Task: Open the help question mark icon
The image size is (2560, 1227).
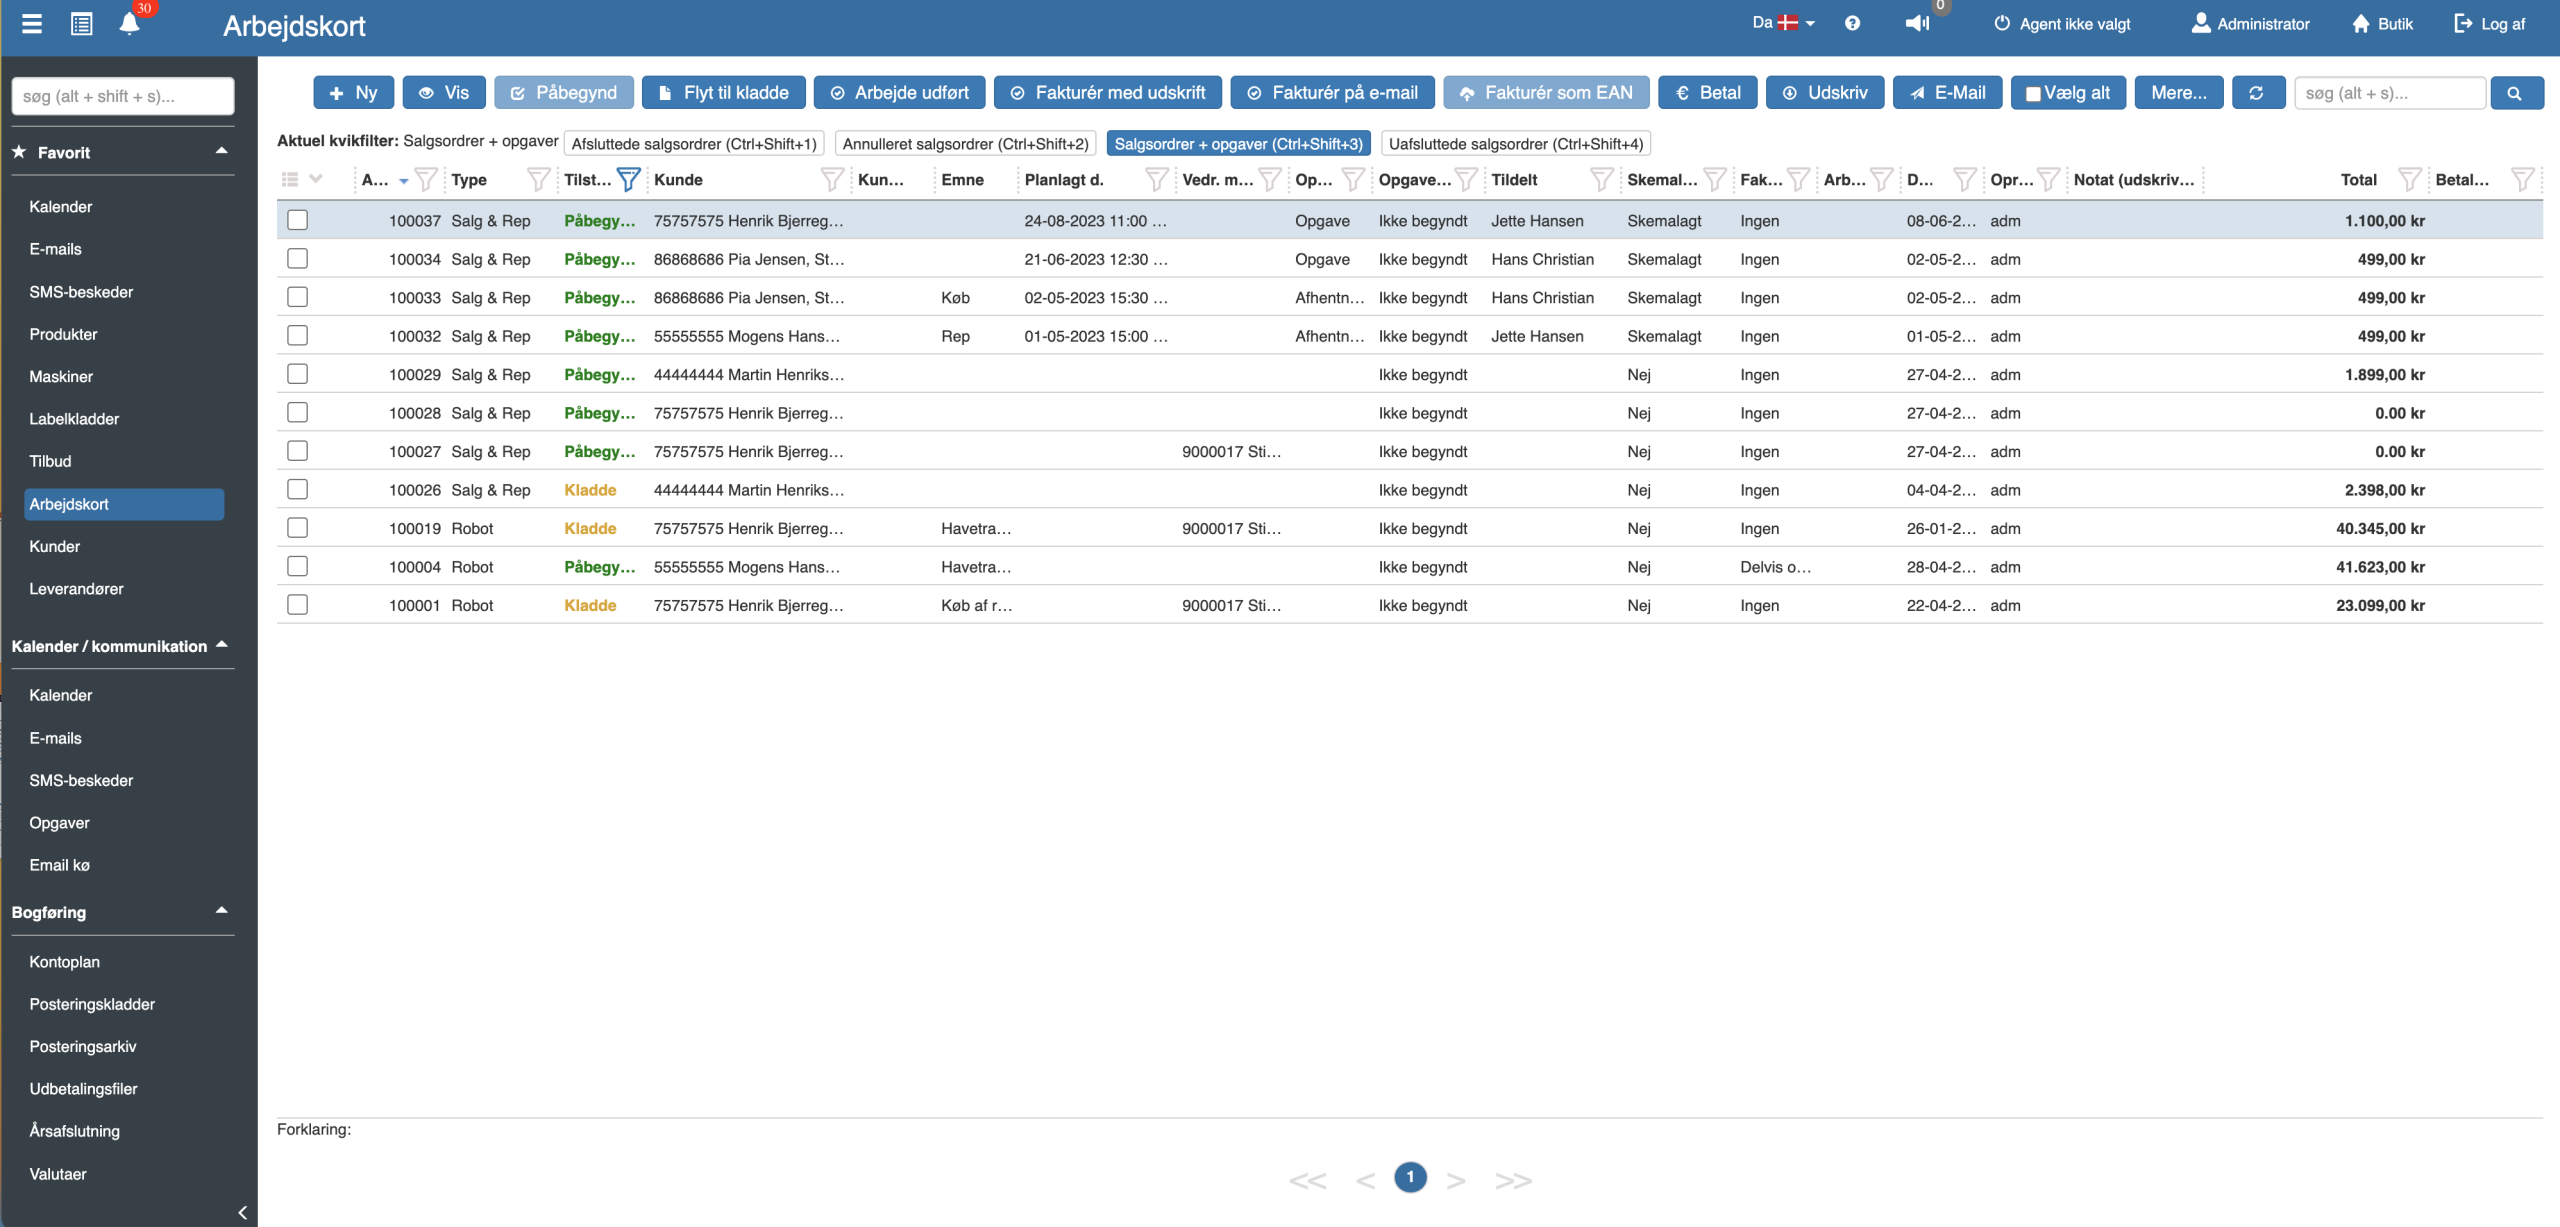Action: 1852,24
